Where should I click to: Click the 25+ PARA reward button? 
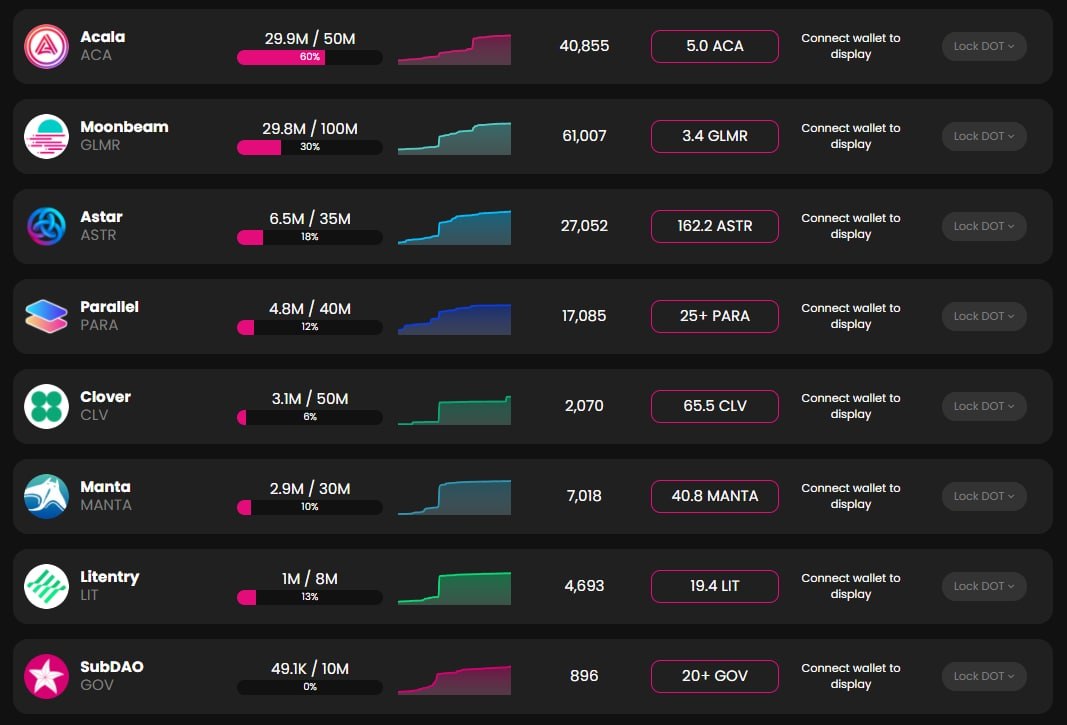point(715,316)
